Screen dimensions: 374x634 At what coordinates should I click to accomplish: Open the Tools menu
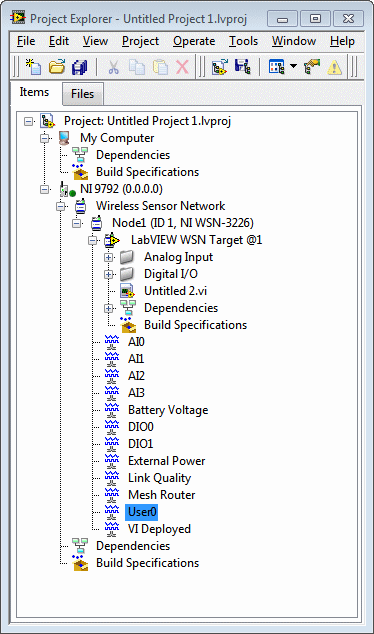click(x=243, y=41)
